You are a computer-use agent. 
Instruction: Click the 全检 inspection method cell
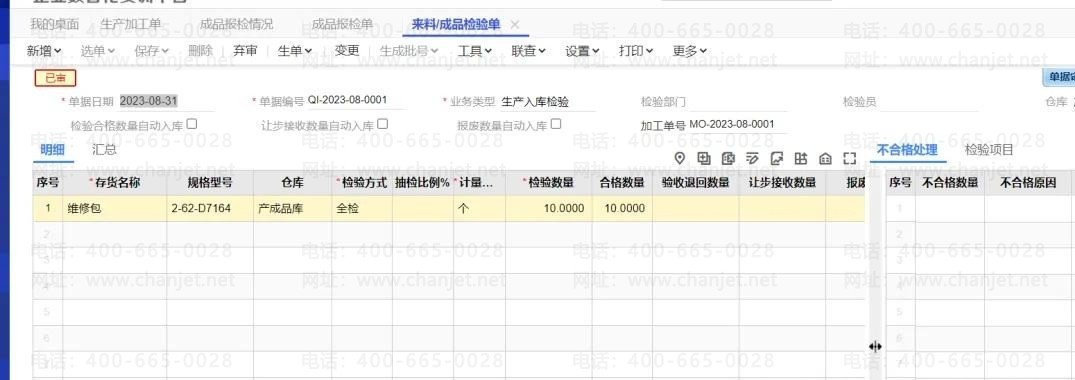[362, 209]
